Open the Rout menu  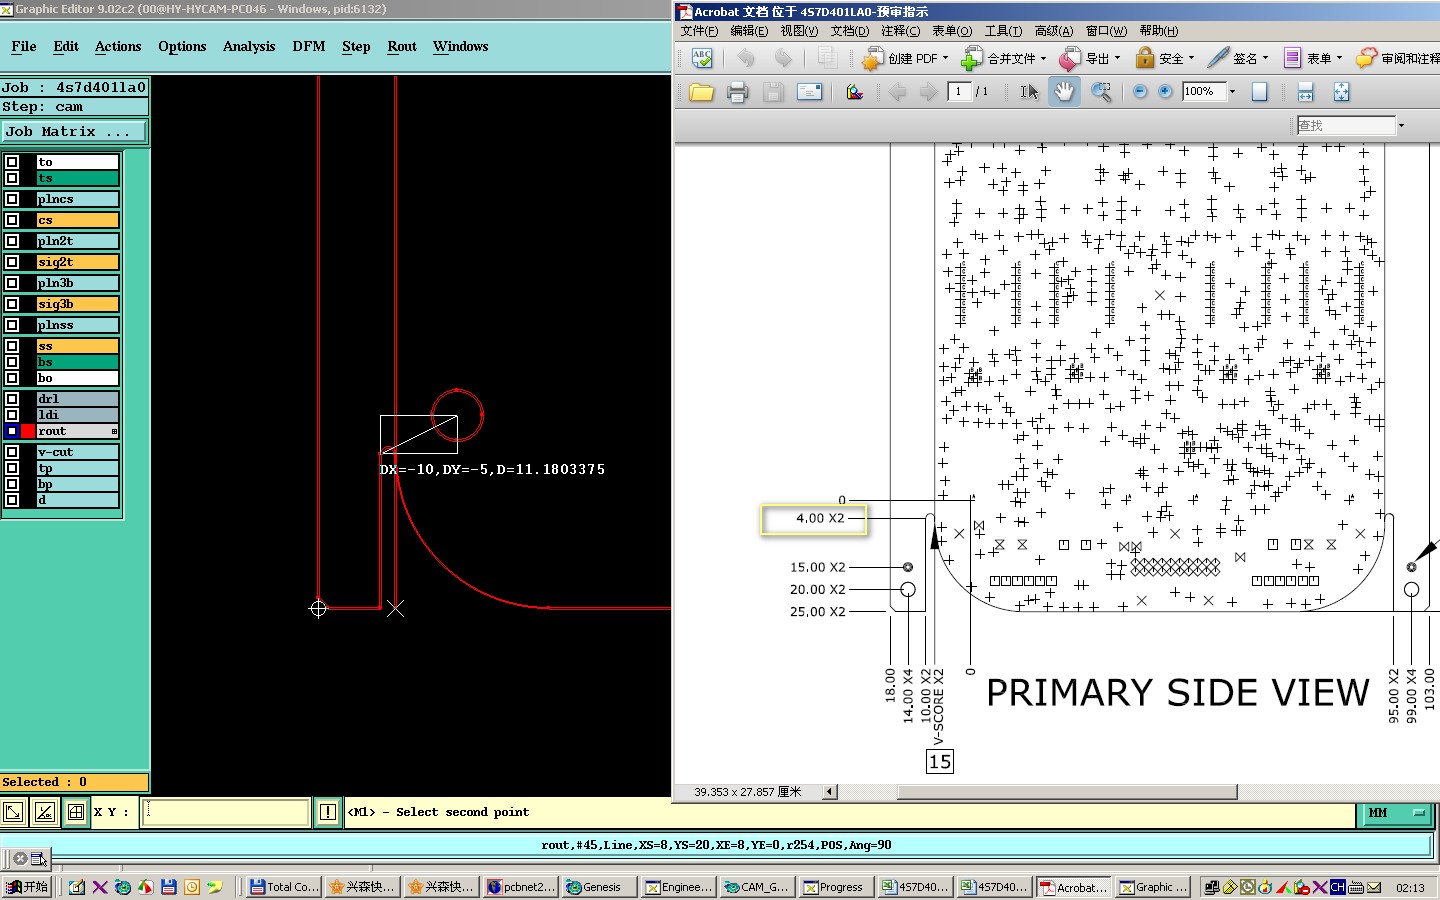(x=401, y=46)
